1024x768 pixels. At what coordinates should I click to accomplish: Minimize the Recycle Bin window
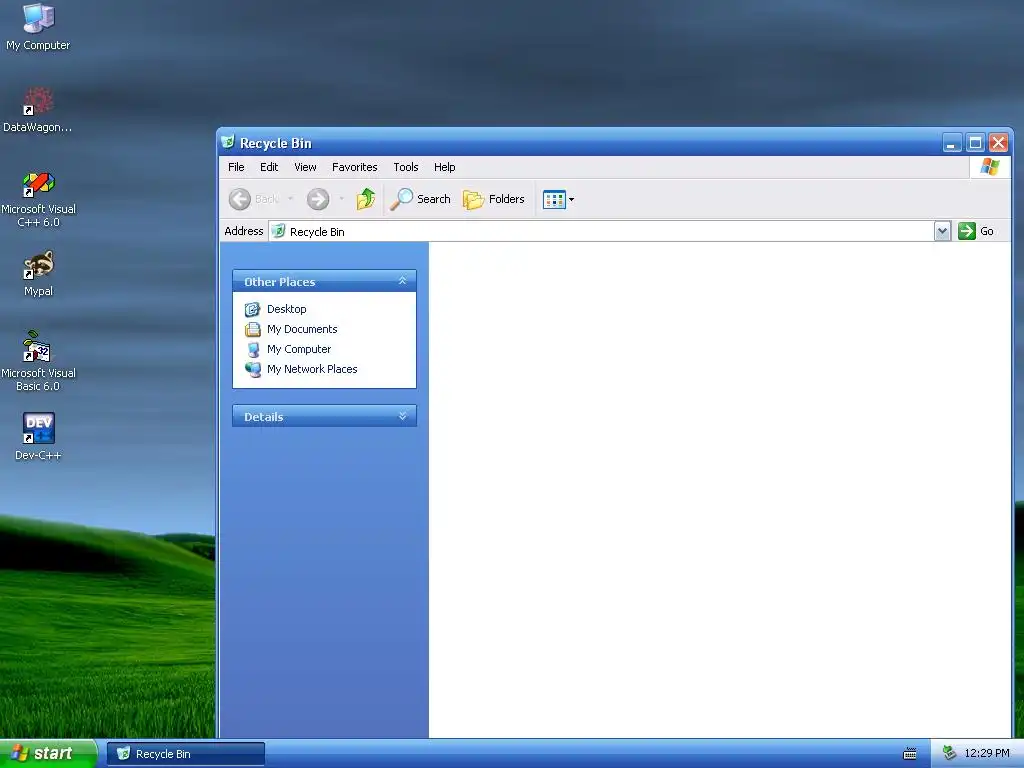(952, 142)
